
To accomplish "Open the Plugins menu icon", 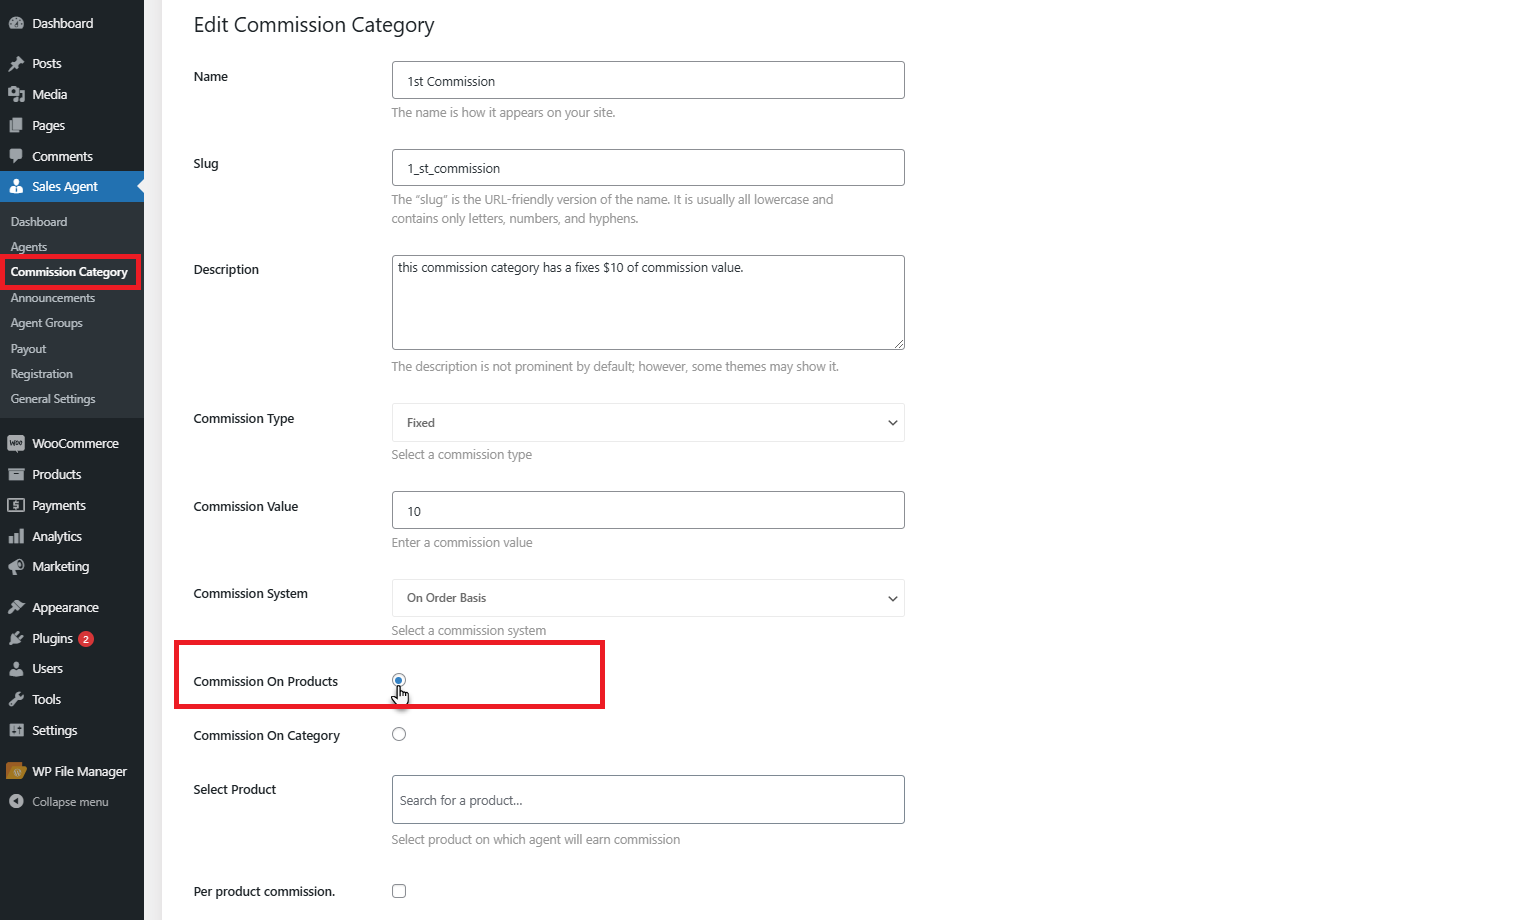I will [16, 638].
